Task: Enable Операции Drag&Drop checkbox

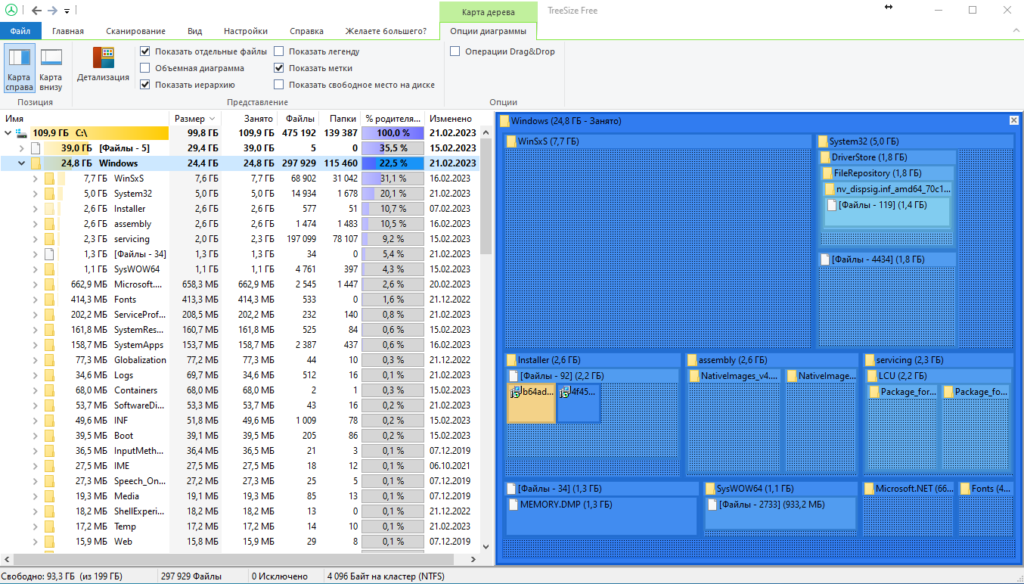Action: [x=455, y=51]
